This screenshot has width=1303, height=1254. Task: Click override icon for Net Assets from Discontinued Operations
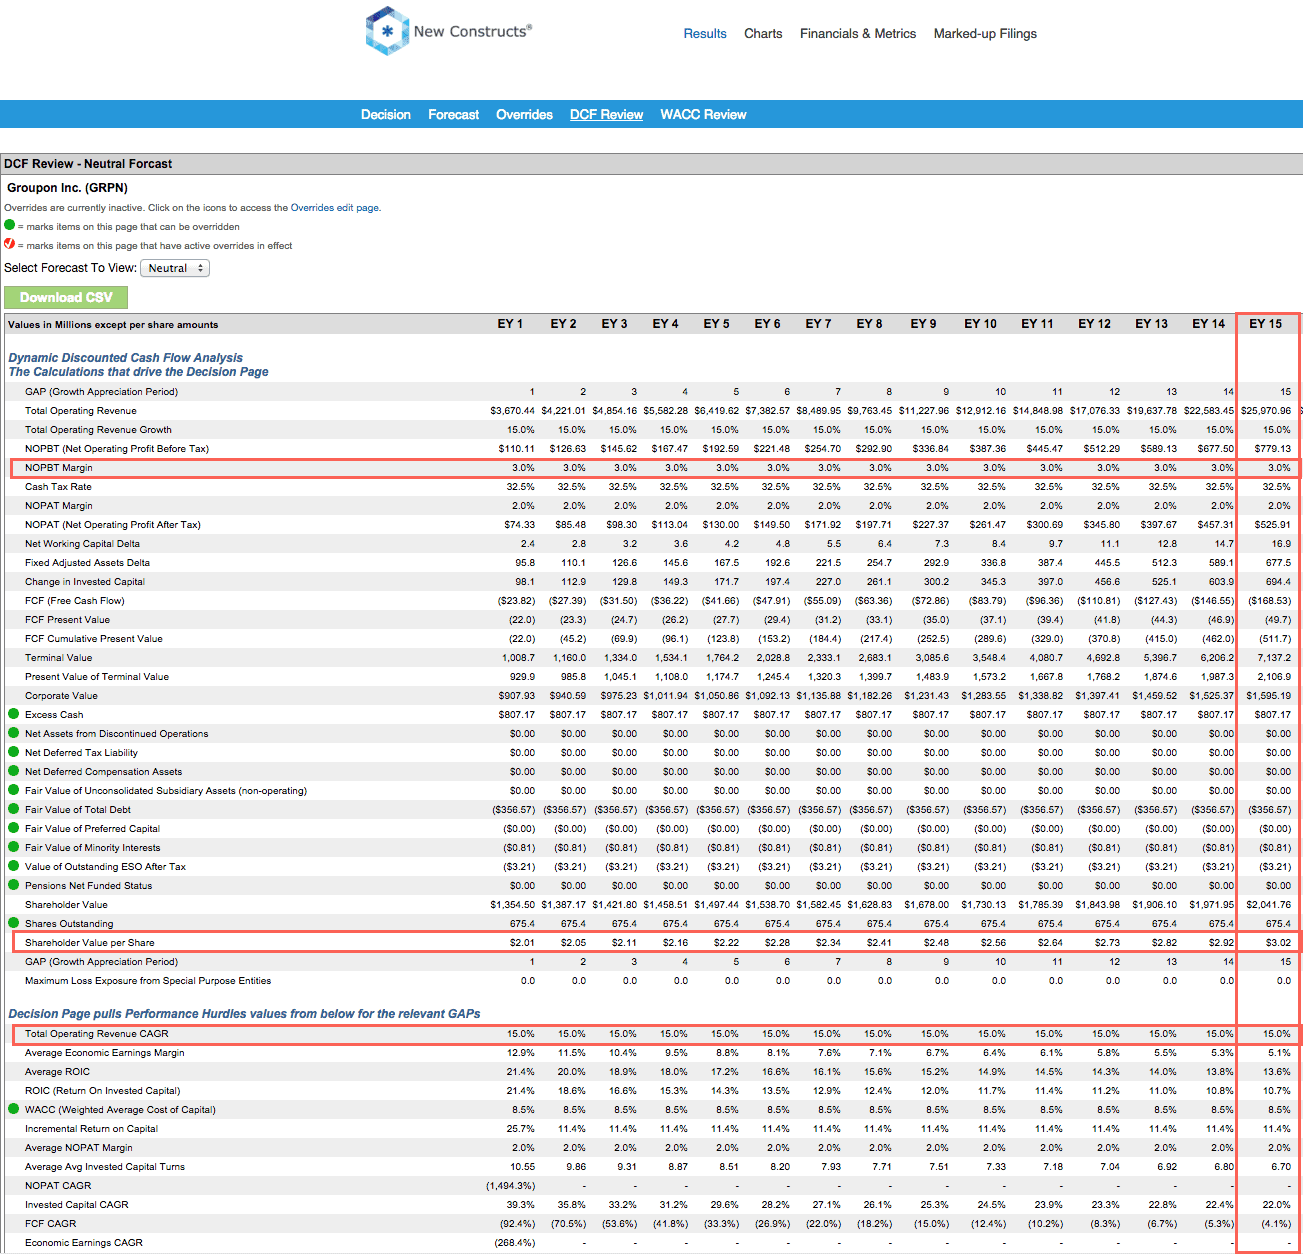pyautogui.click(x=14, y=733)
